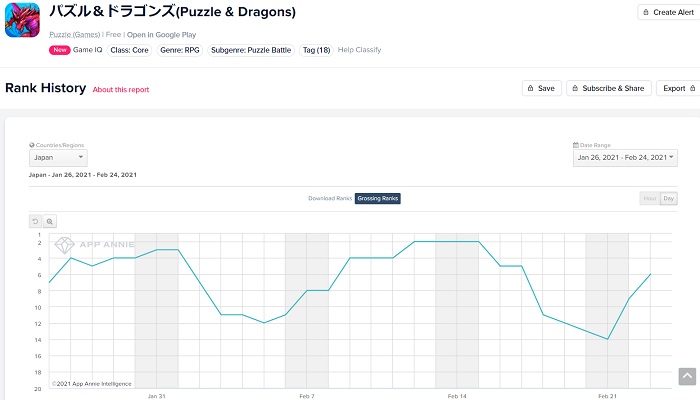700x400 pixels.
Task: Select the Genre: RPG tag
Action: click(180, 50)
